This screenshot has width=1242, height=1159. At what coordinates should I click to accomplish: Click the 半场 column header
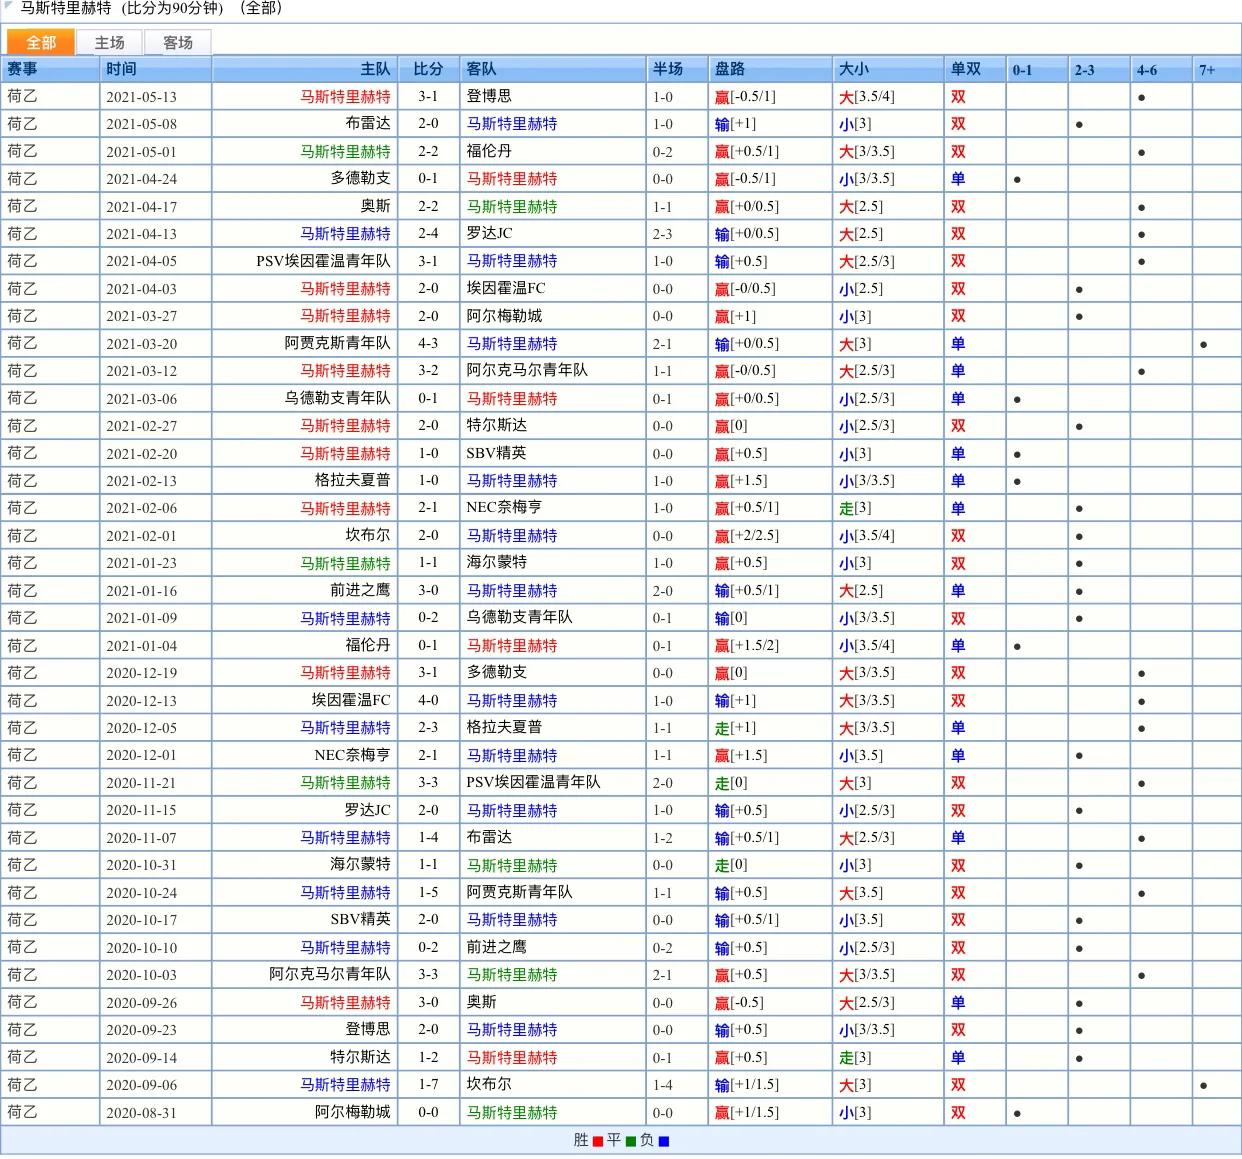click(x=668, y=69)
